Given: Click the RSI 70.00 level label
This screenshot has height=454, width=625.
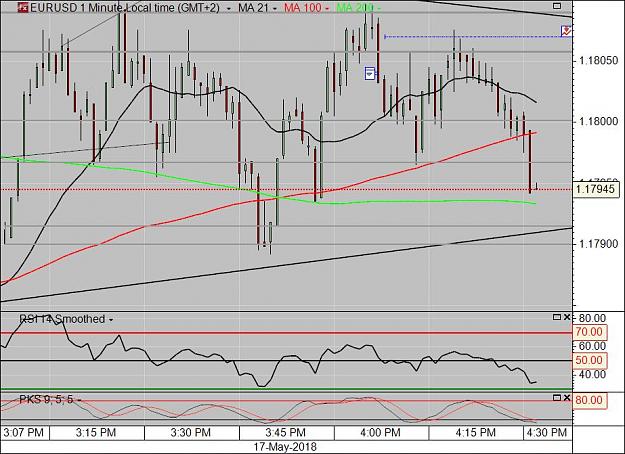Looking at the screenshot, I should point(589,332).
